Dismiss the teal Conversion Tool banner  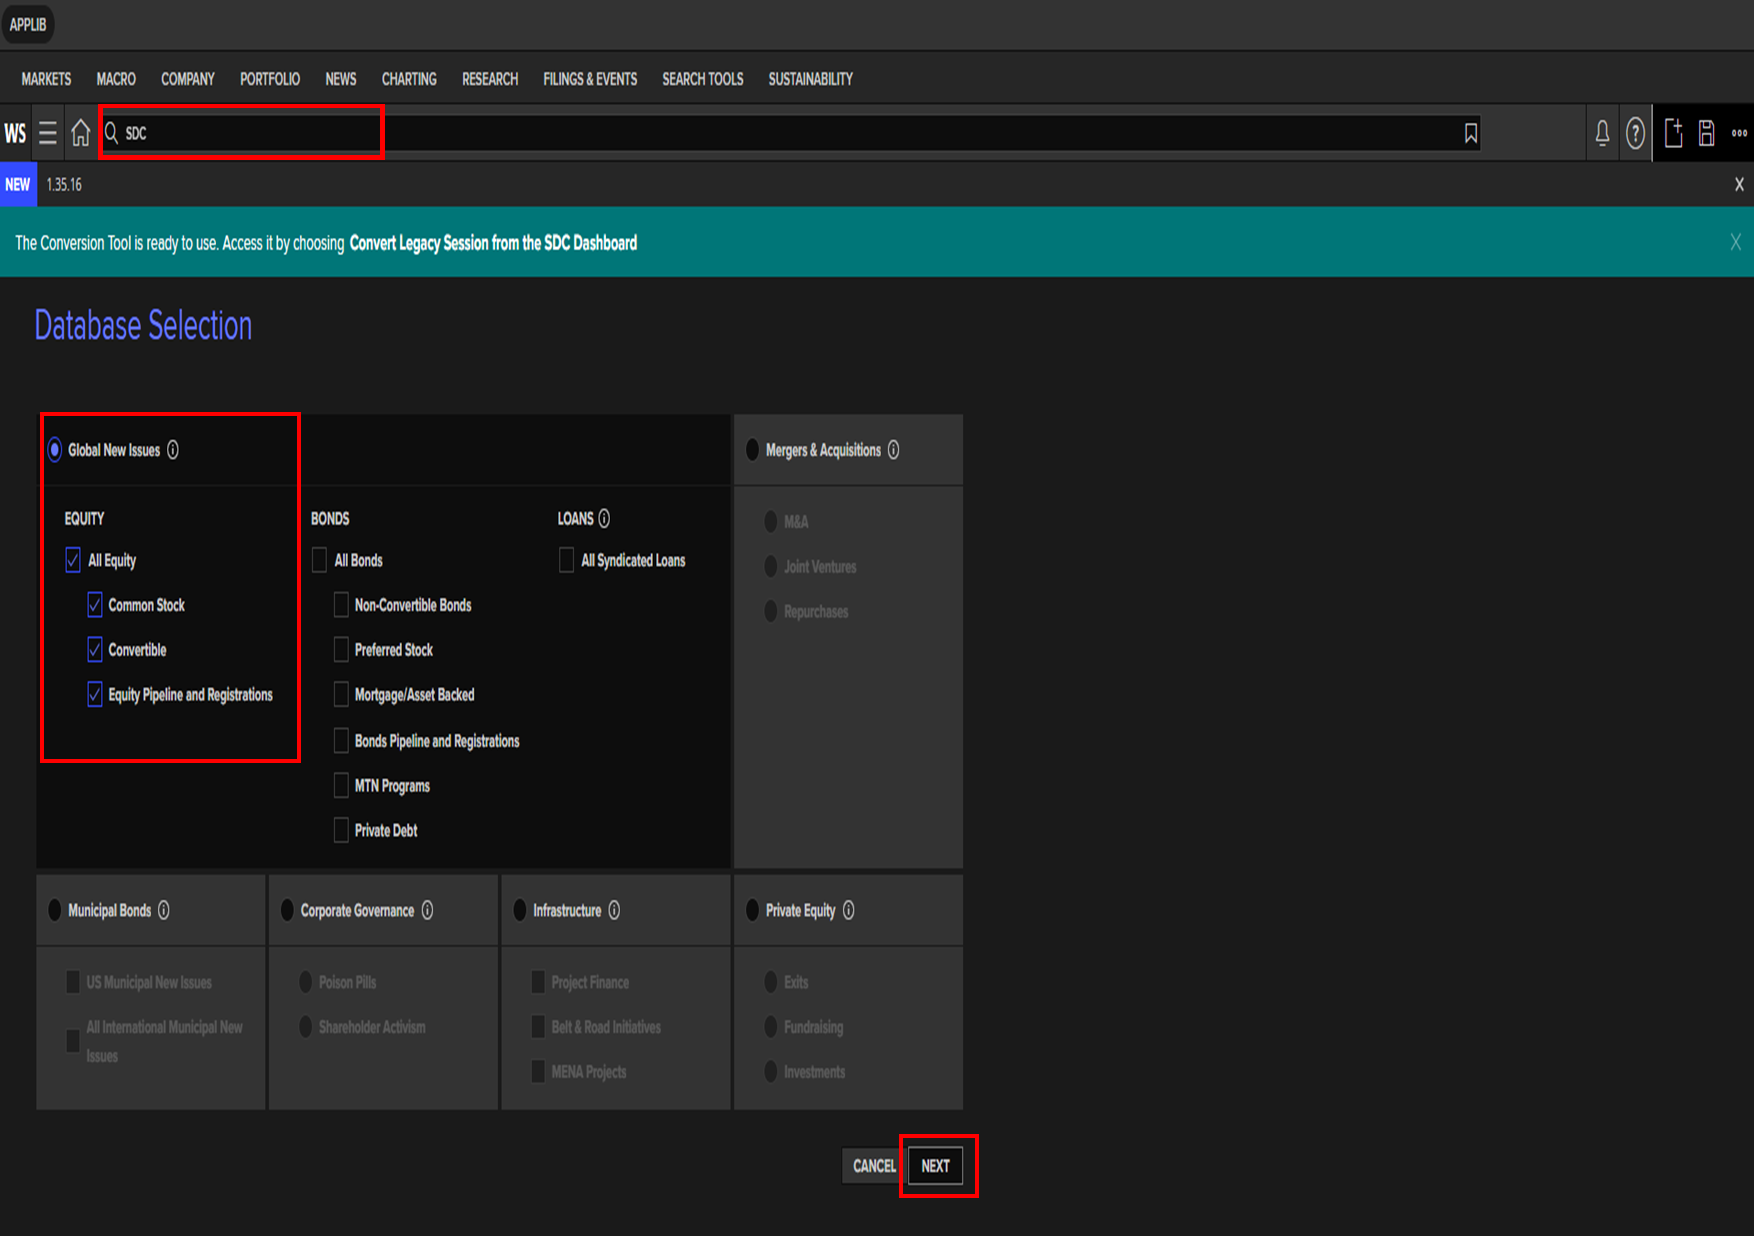(x=1735, y=242)
